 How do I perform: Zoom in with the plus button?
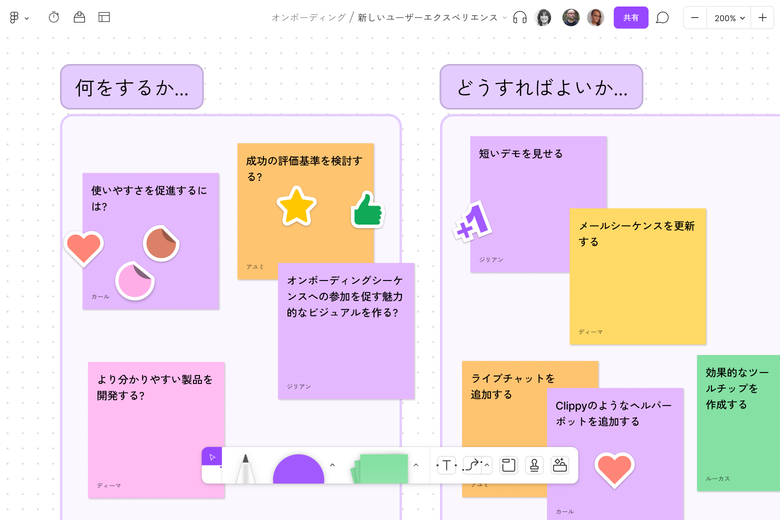pyautogui.click(x=762, y=17)
